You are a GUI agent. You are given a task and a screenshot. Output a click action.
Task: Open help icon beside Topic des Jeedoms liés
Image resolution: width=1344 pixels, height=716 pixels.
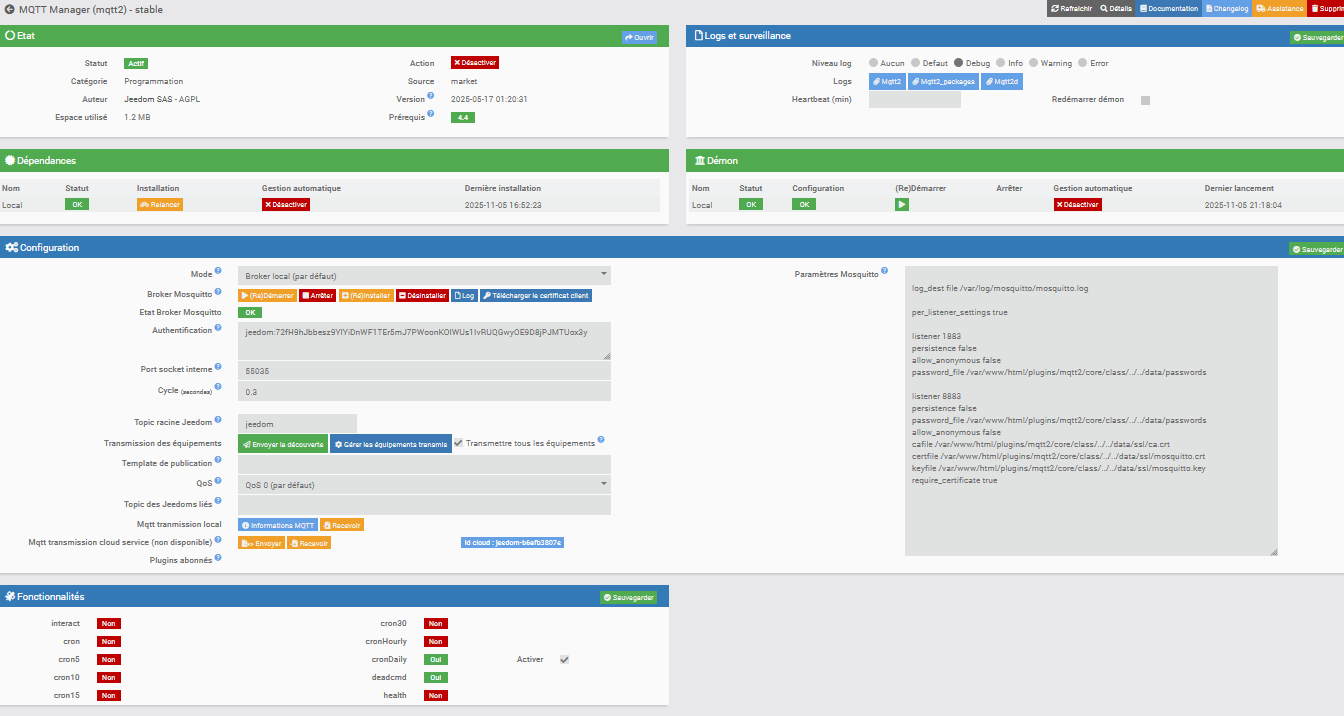click(x=218, y=502)
